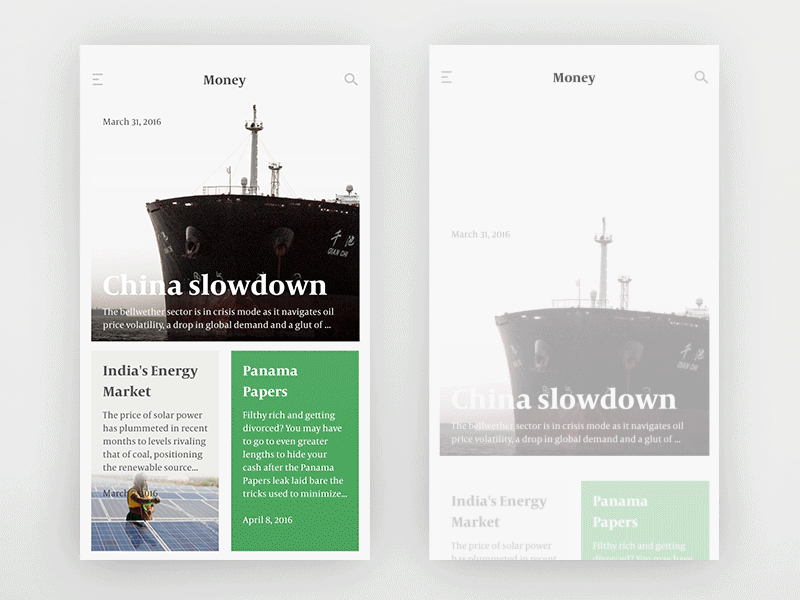The width and height of the screenshot is (800, 600).
Task: Tap the search icon on the right phone
Action: [x=701, y=76]
